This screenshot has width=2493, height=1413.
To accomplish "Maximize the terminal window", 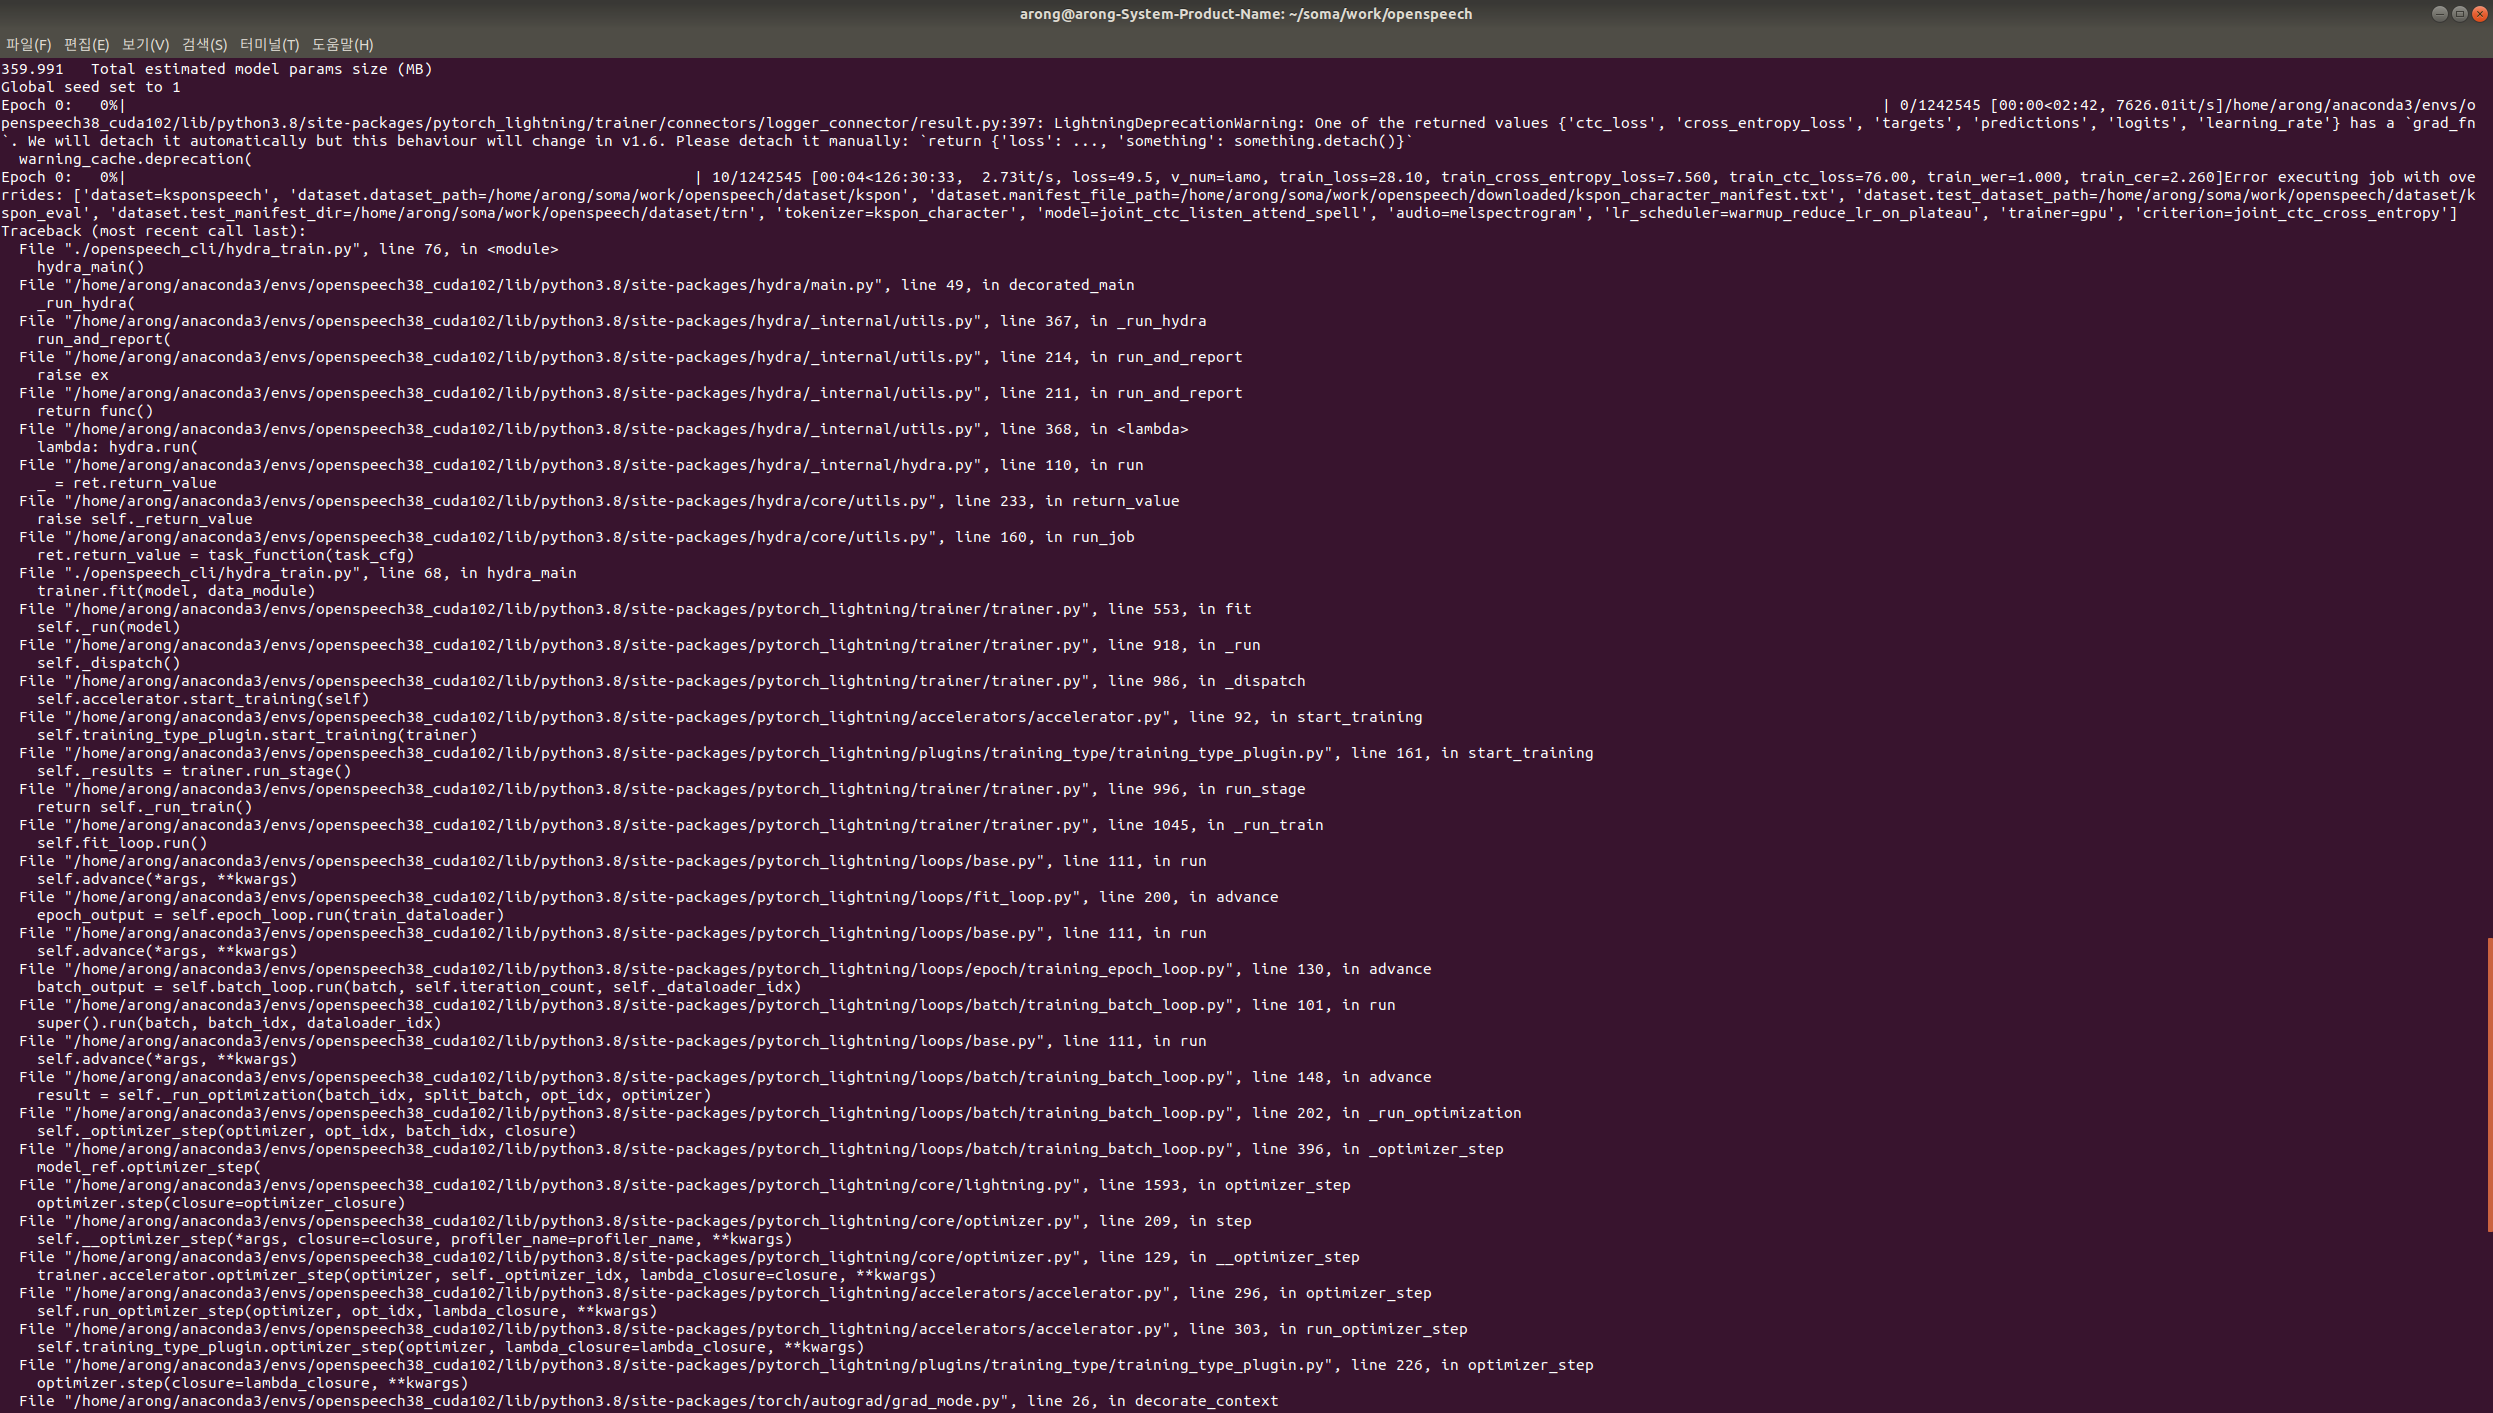I will pos(2459,13).
